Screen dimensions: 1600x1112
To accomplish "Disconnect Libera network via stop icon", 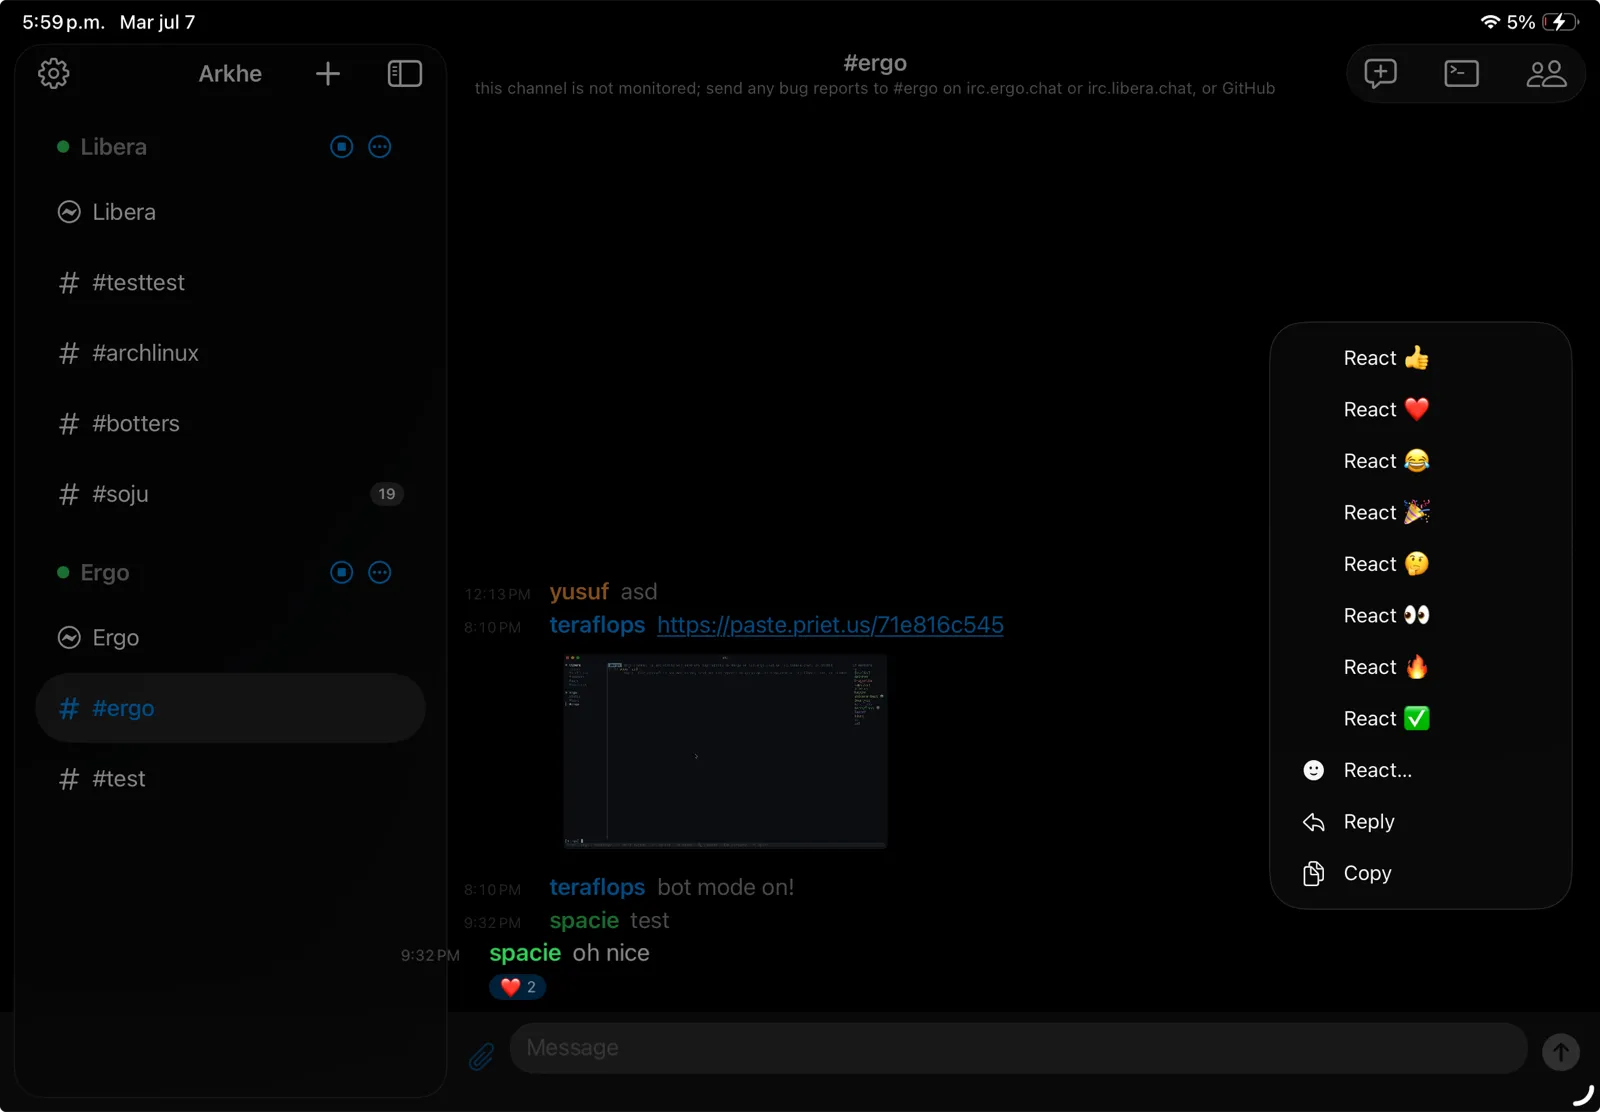I will 342,147.
